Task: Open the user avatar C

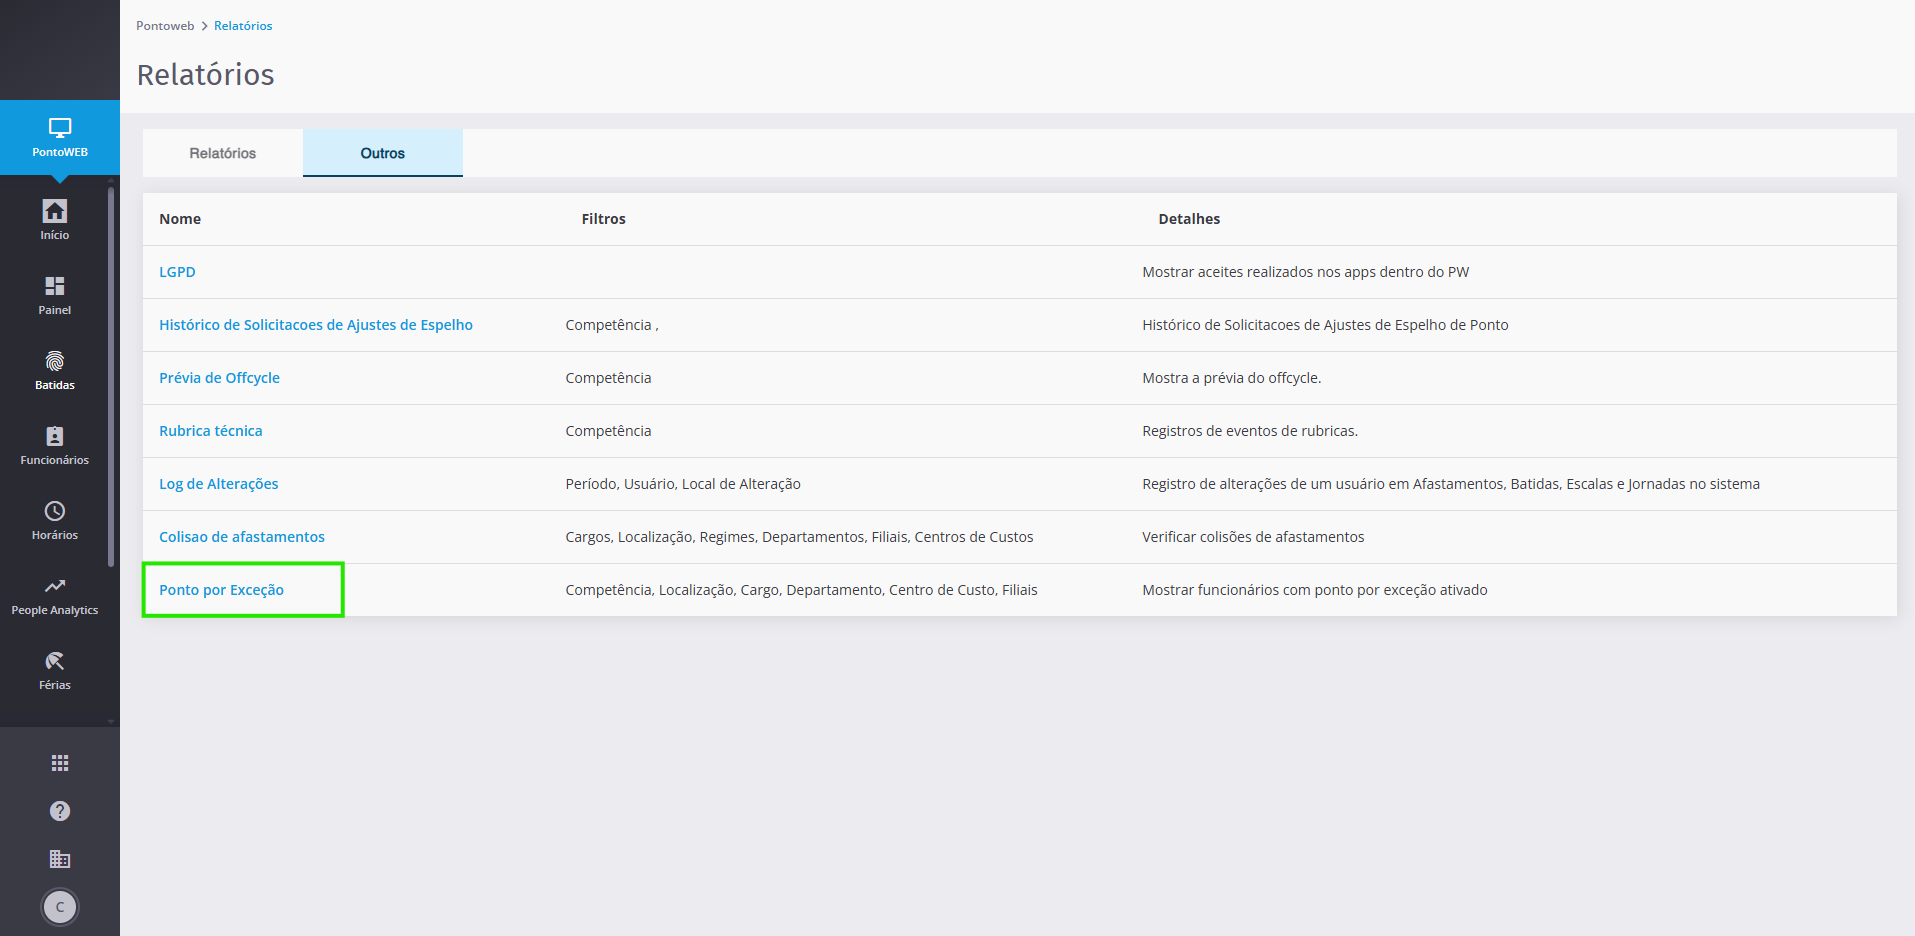Action: click(60, 907)
